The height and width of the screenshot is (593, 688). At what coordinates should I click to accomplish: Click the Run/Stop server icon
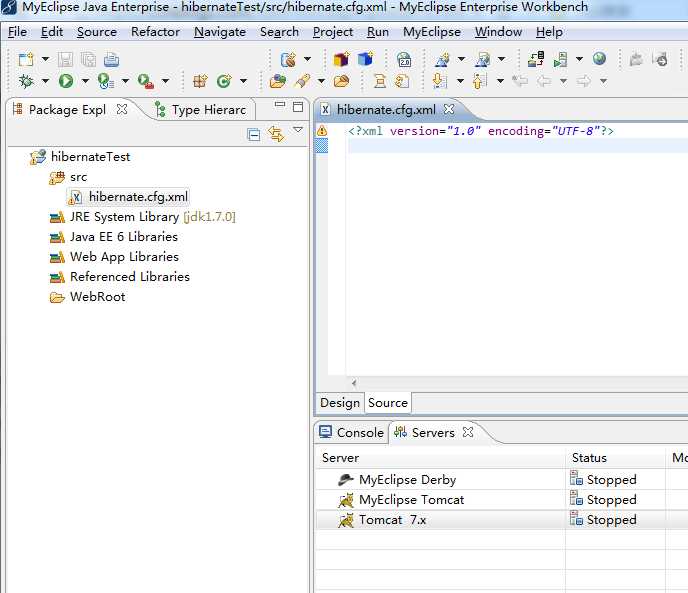(x=561, y=59)
